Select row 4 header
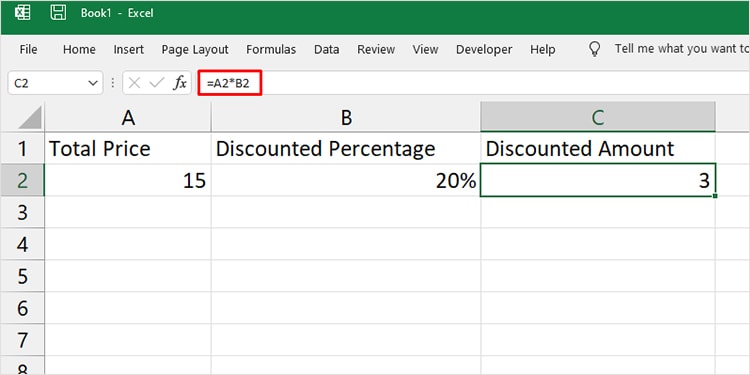This screenshot has width=750, height=375. (22, 244)
